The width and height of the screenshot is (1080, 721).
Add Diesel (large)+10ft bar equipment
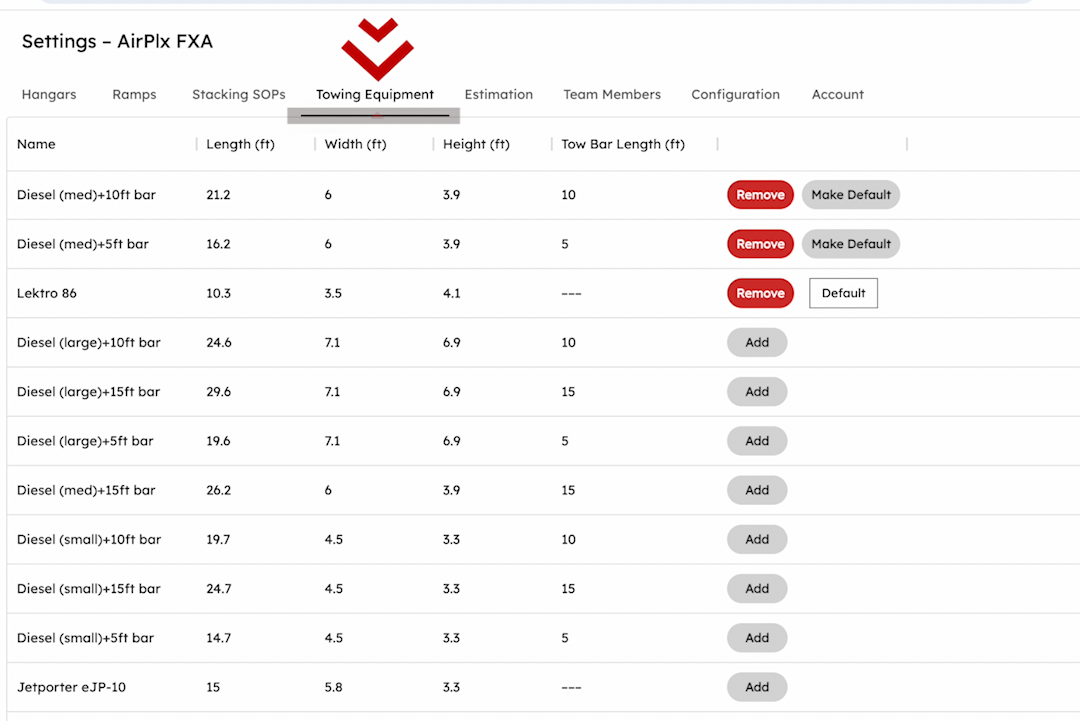[757, 342]
